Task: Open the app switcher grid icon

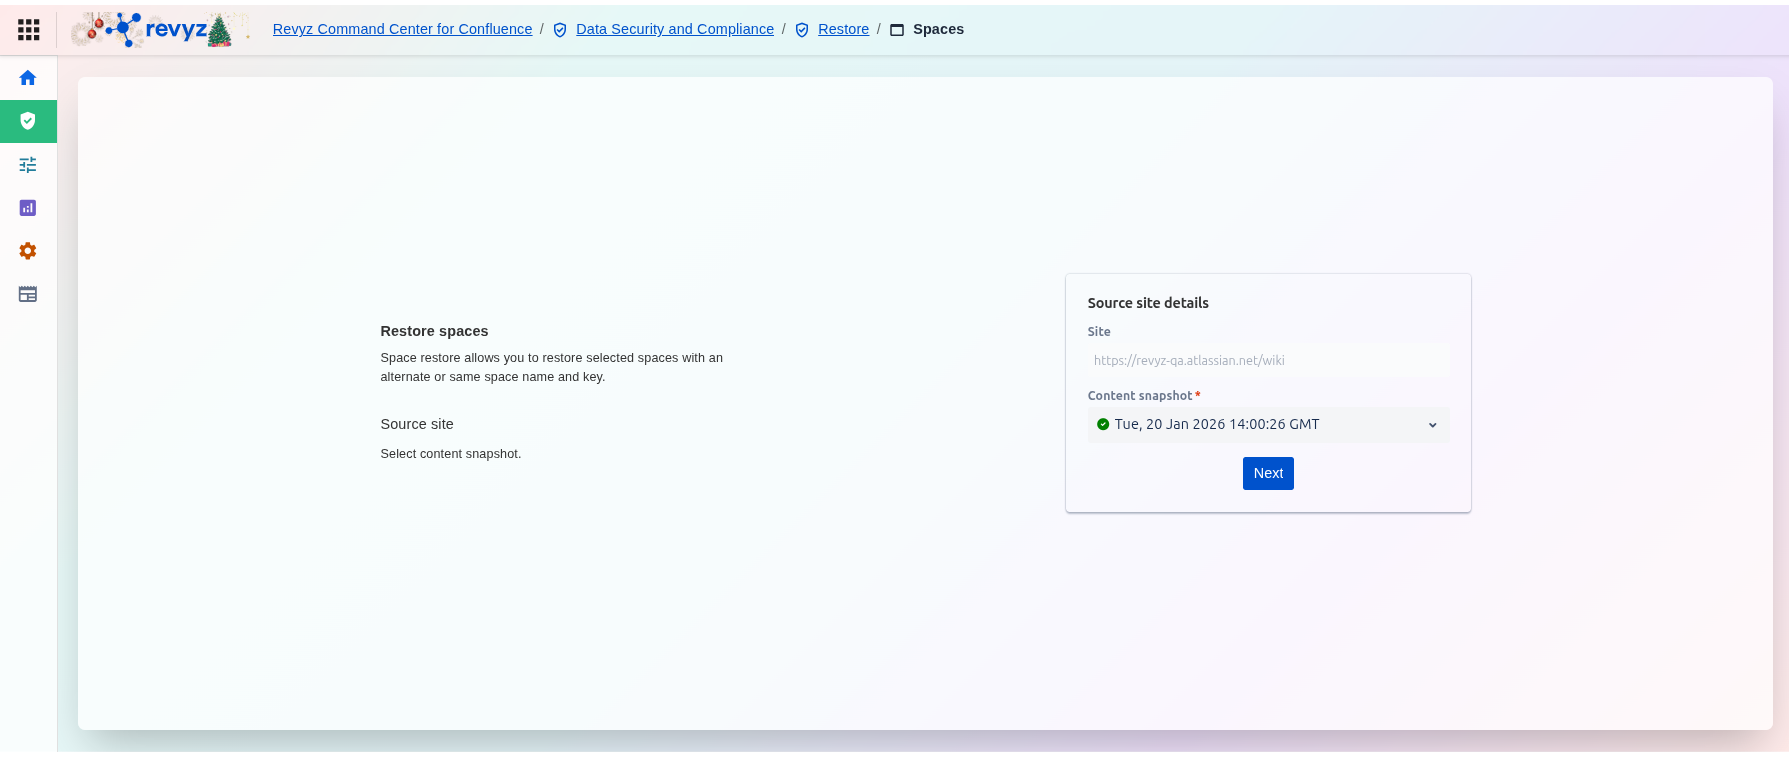Action: pos(29,30)
